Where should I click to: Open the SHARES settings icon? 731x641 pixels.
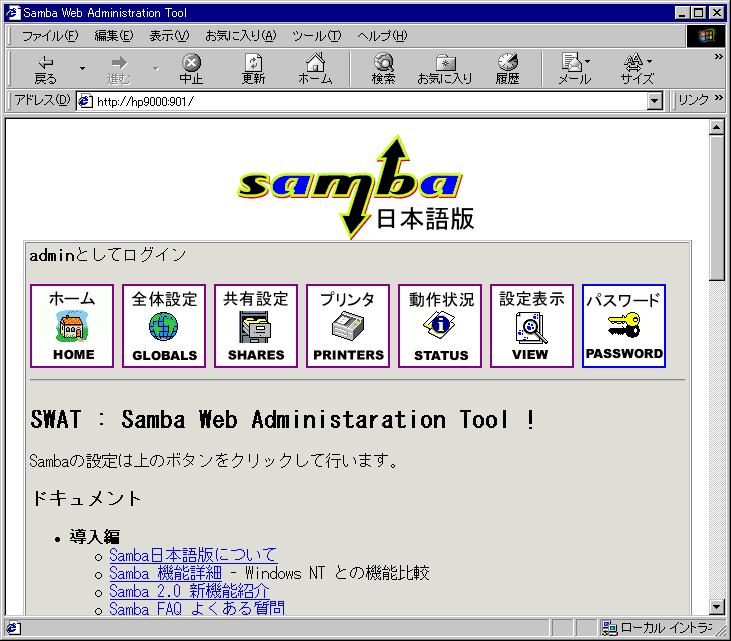point(255,326)
